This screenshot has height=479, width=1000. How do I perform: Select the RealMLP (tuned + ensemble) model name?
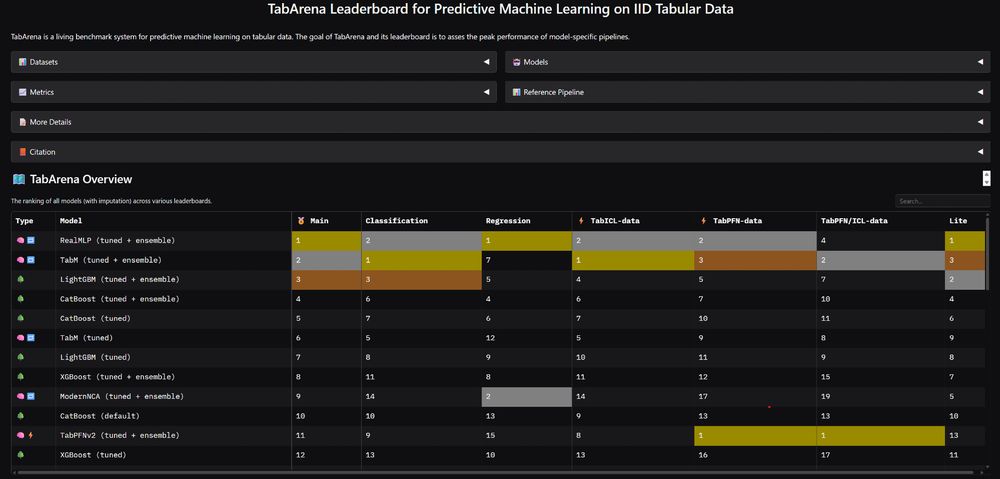click(x=117, y=240)
